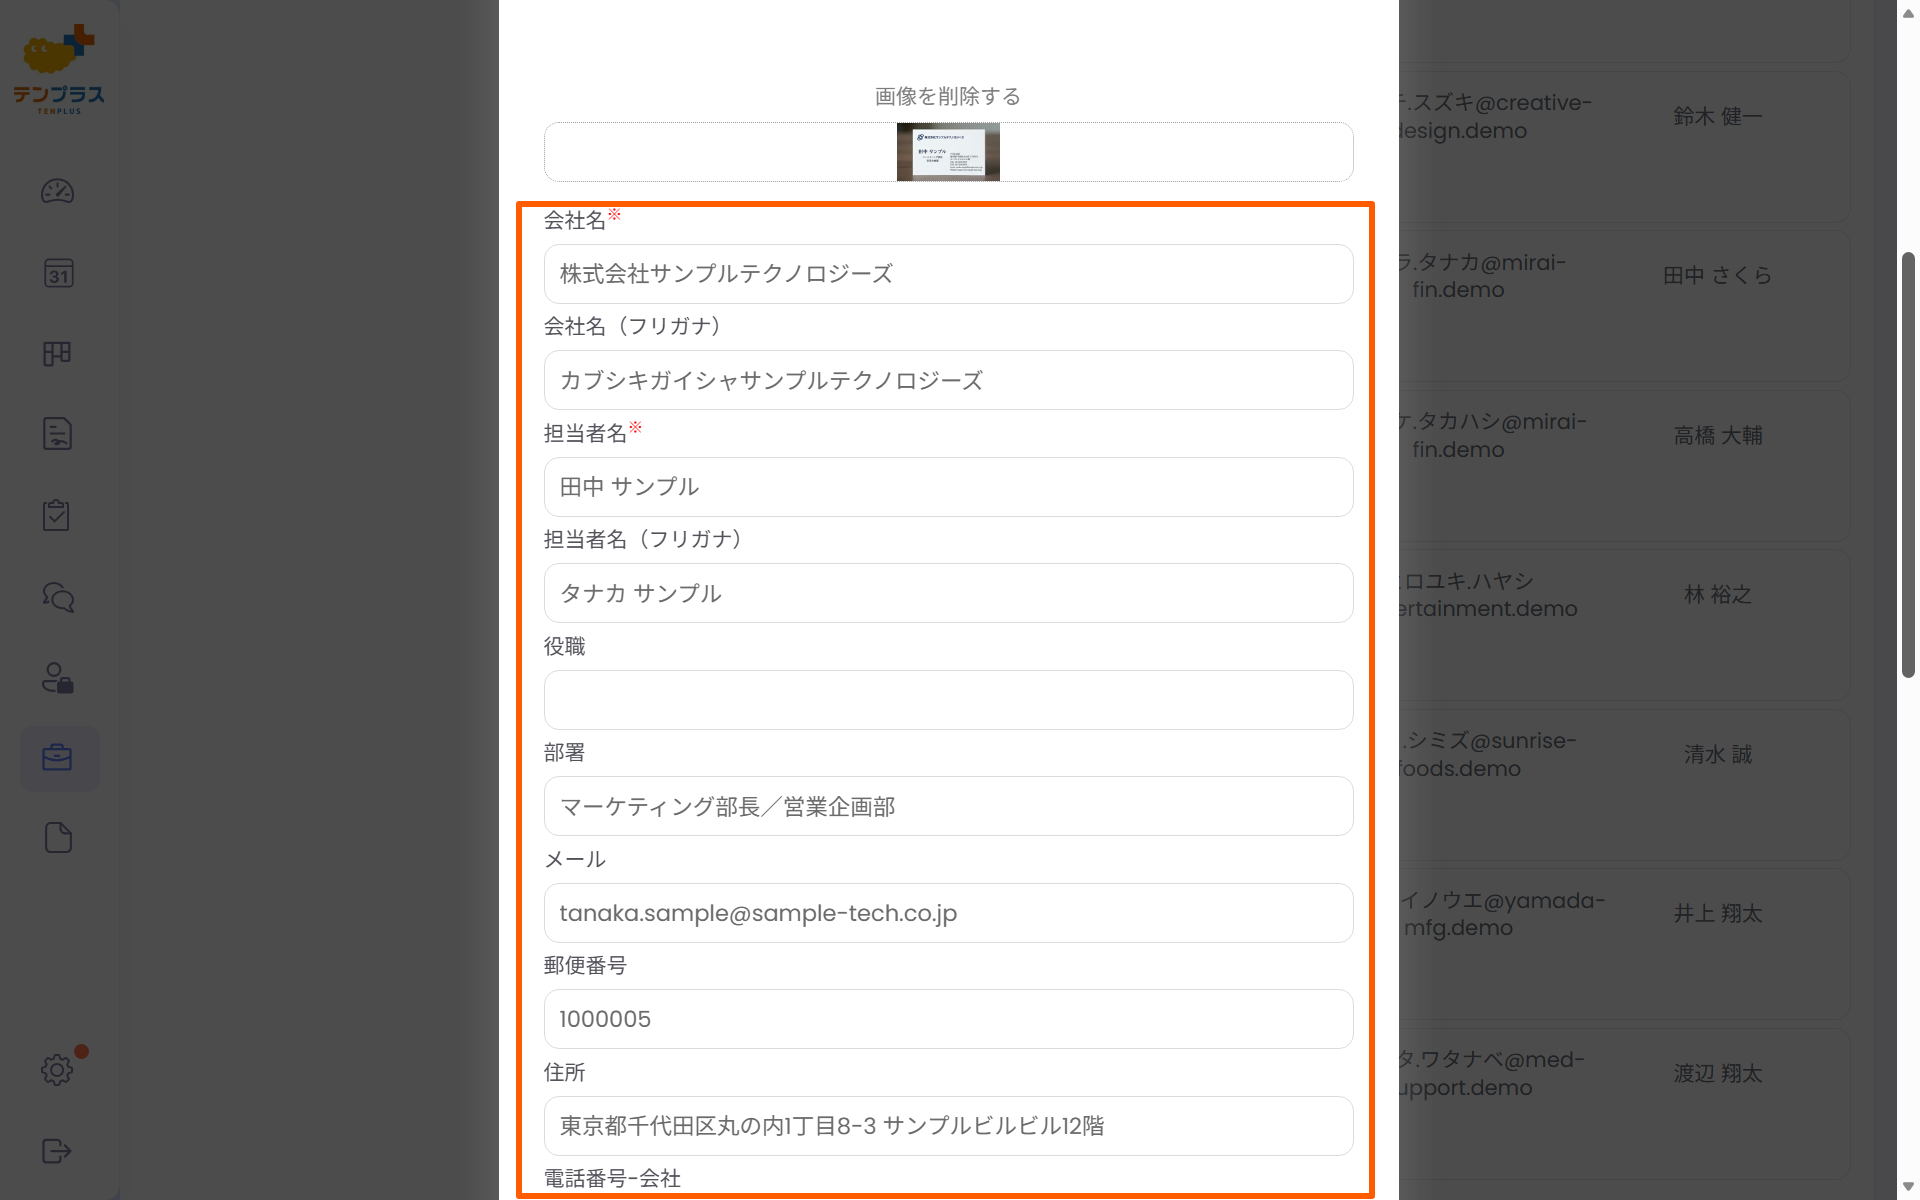Click the email beginning .タナカ@mirai-

click(1483, 275)
